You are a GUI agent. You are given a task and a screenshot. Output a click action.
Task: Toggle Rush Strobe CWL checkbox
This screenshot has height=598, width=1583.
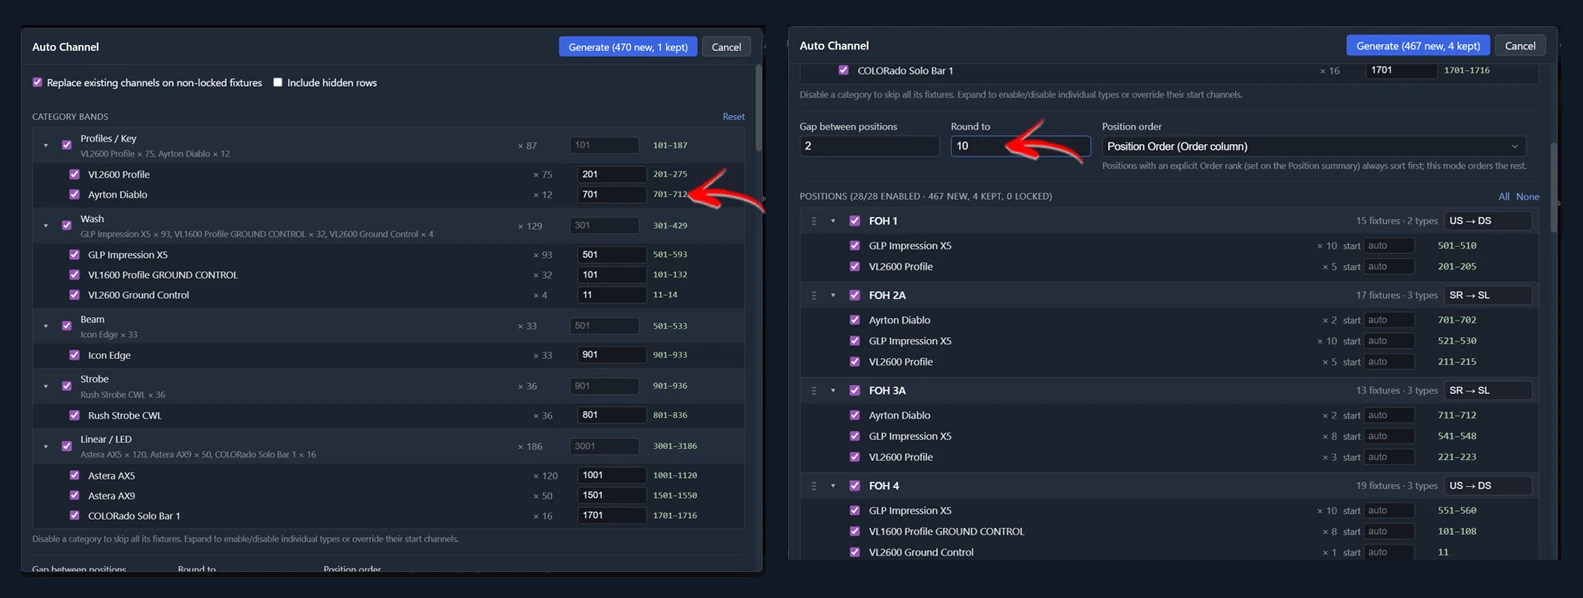click(74, 415)
